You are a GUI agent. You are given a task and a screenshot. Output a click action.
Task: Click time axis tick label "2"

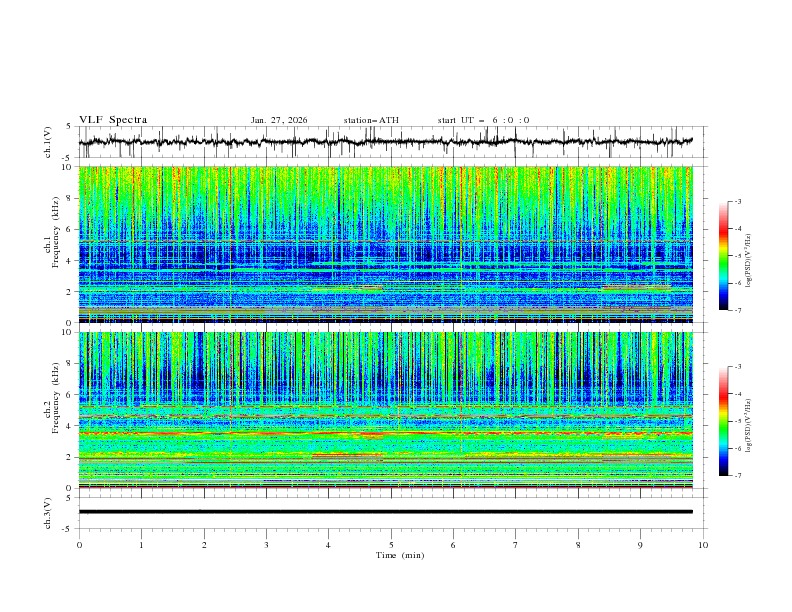tap(204, 545)
